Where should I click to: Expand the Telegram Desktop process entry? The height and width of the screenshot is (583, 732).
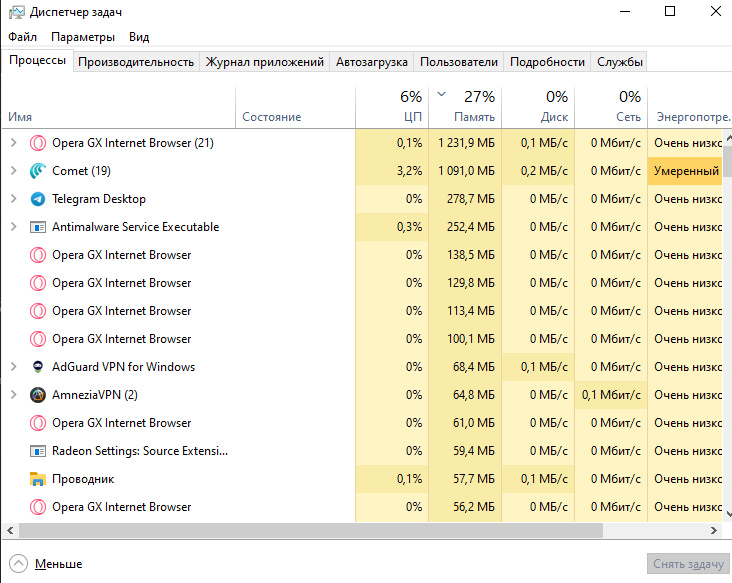click(x=13, y=199)
